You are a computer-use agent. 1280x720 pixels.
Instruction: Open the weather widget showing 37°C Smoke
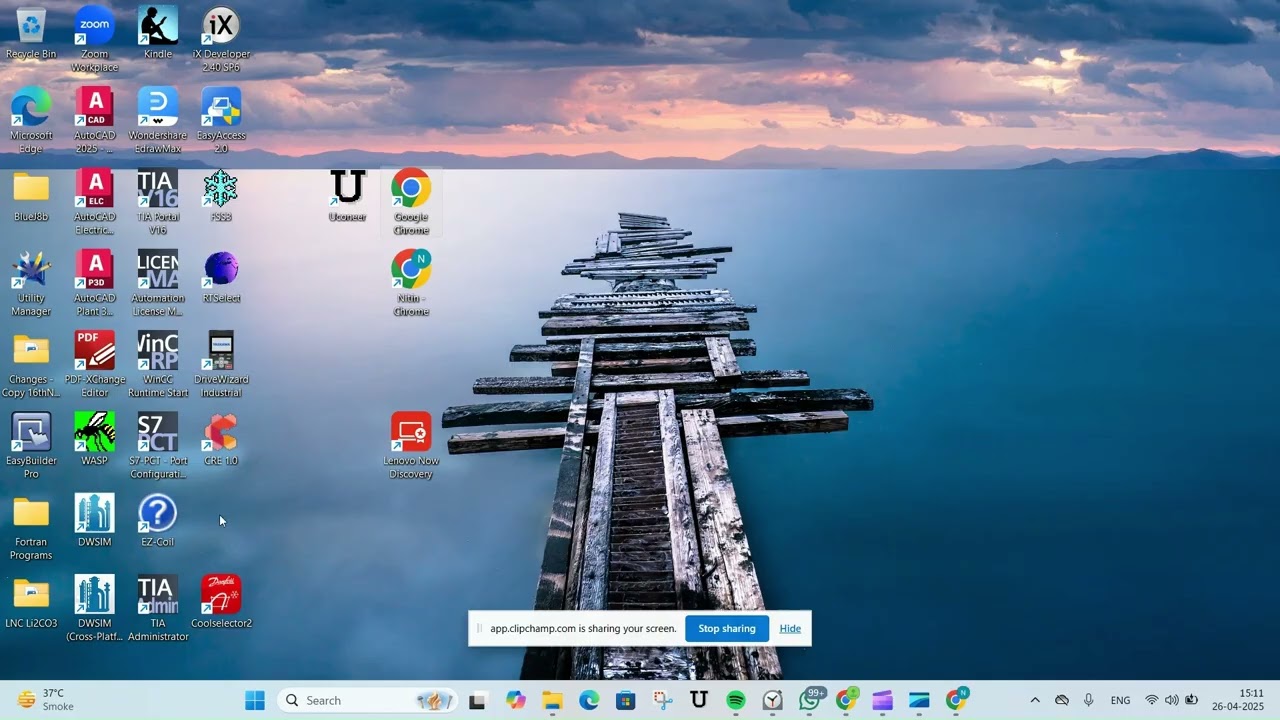[x=47, y=700]
